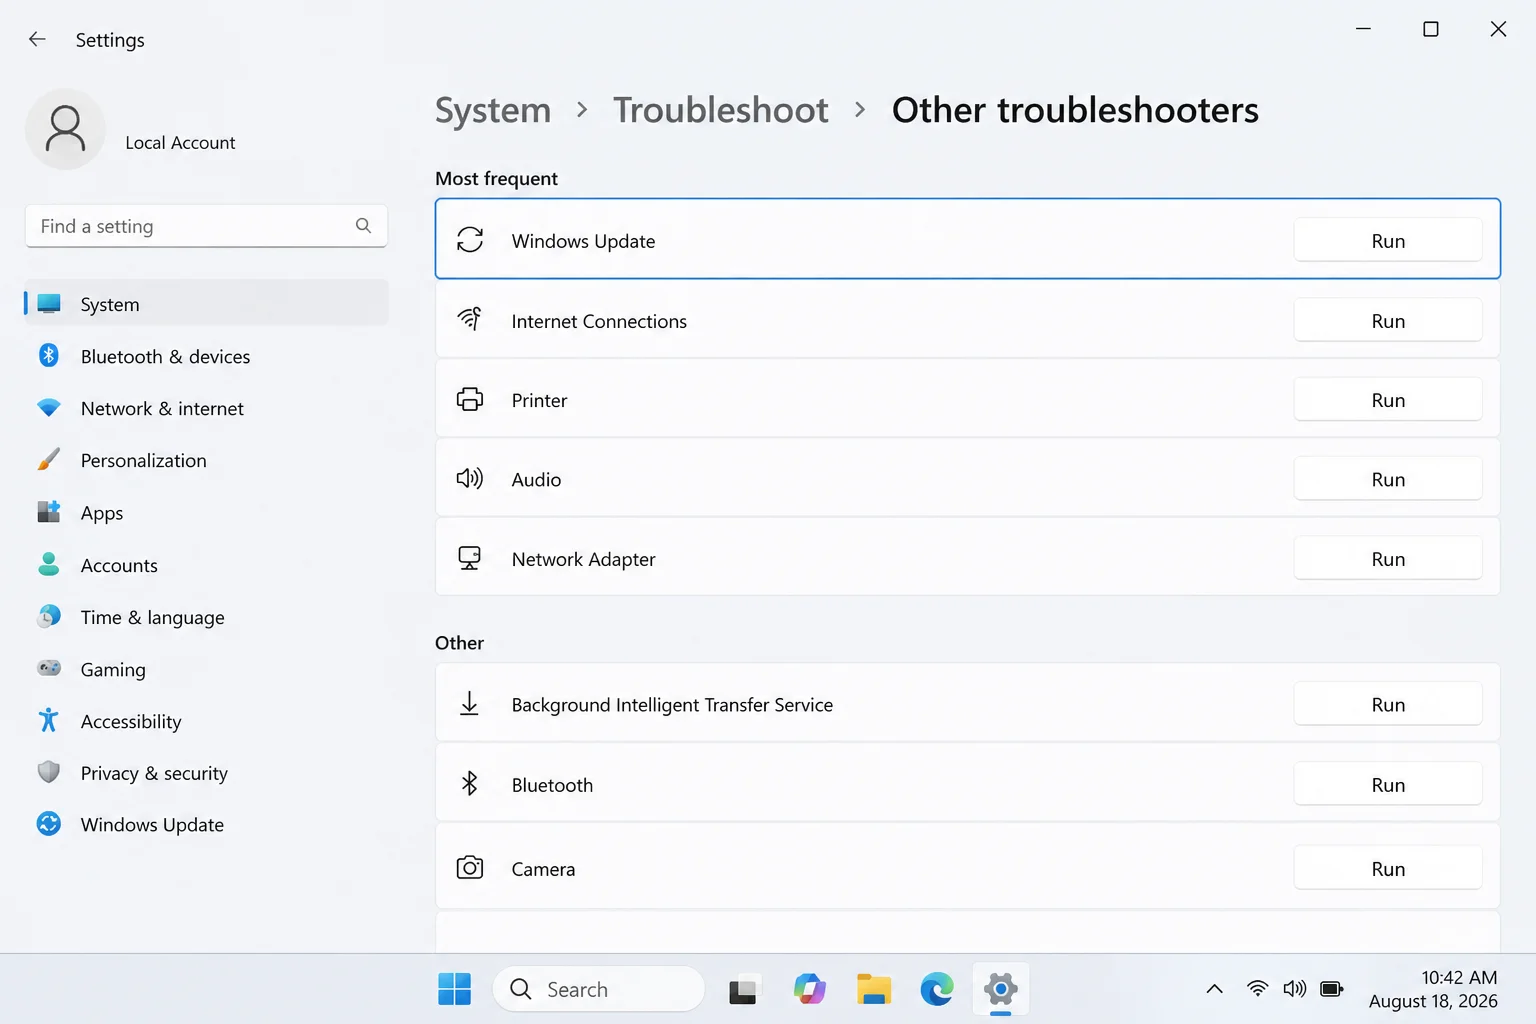Open Accounts settings category
This screenshot has width=1536, height=1024.
click(206, 564)
